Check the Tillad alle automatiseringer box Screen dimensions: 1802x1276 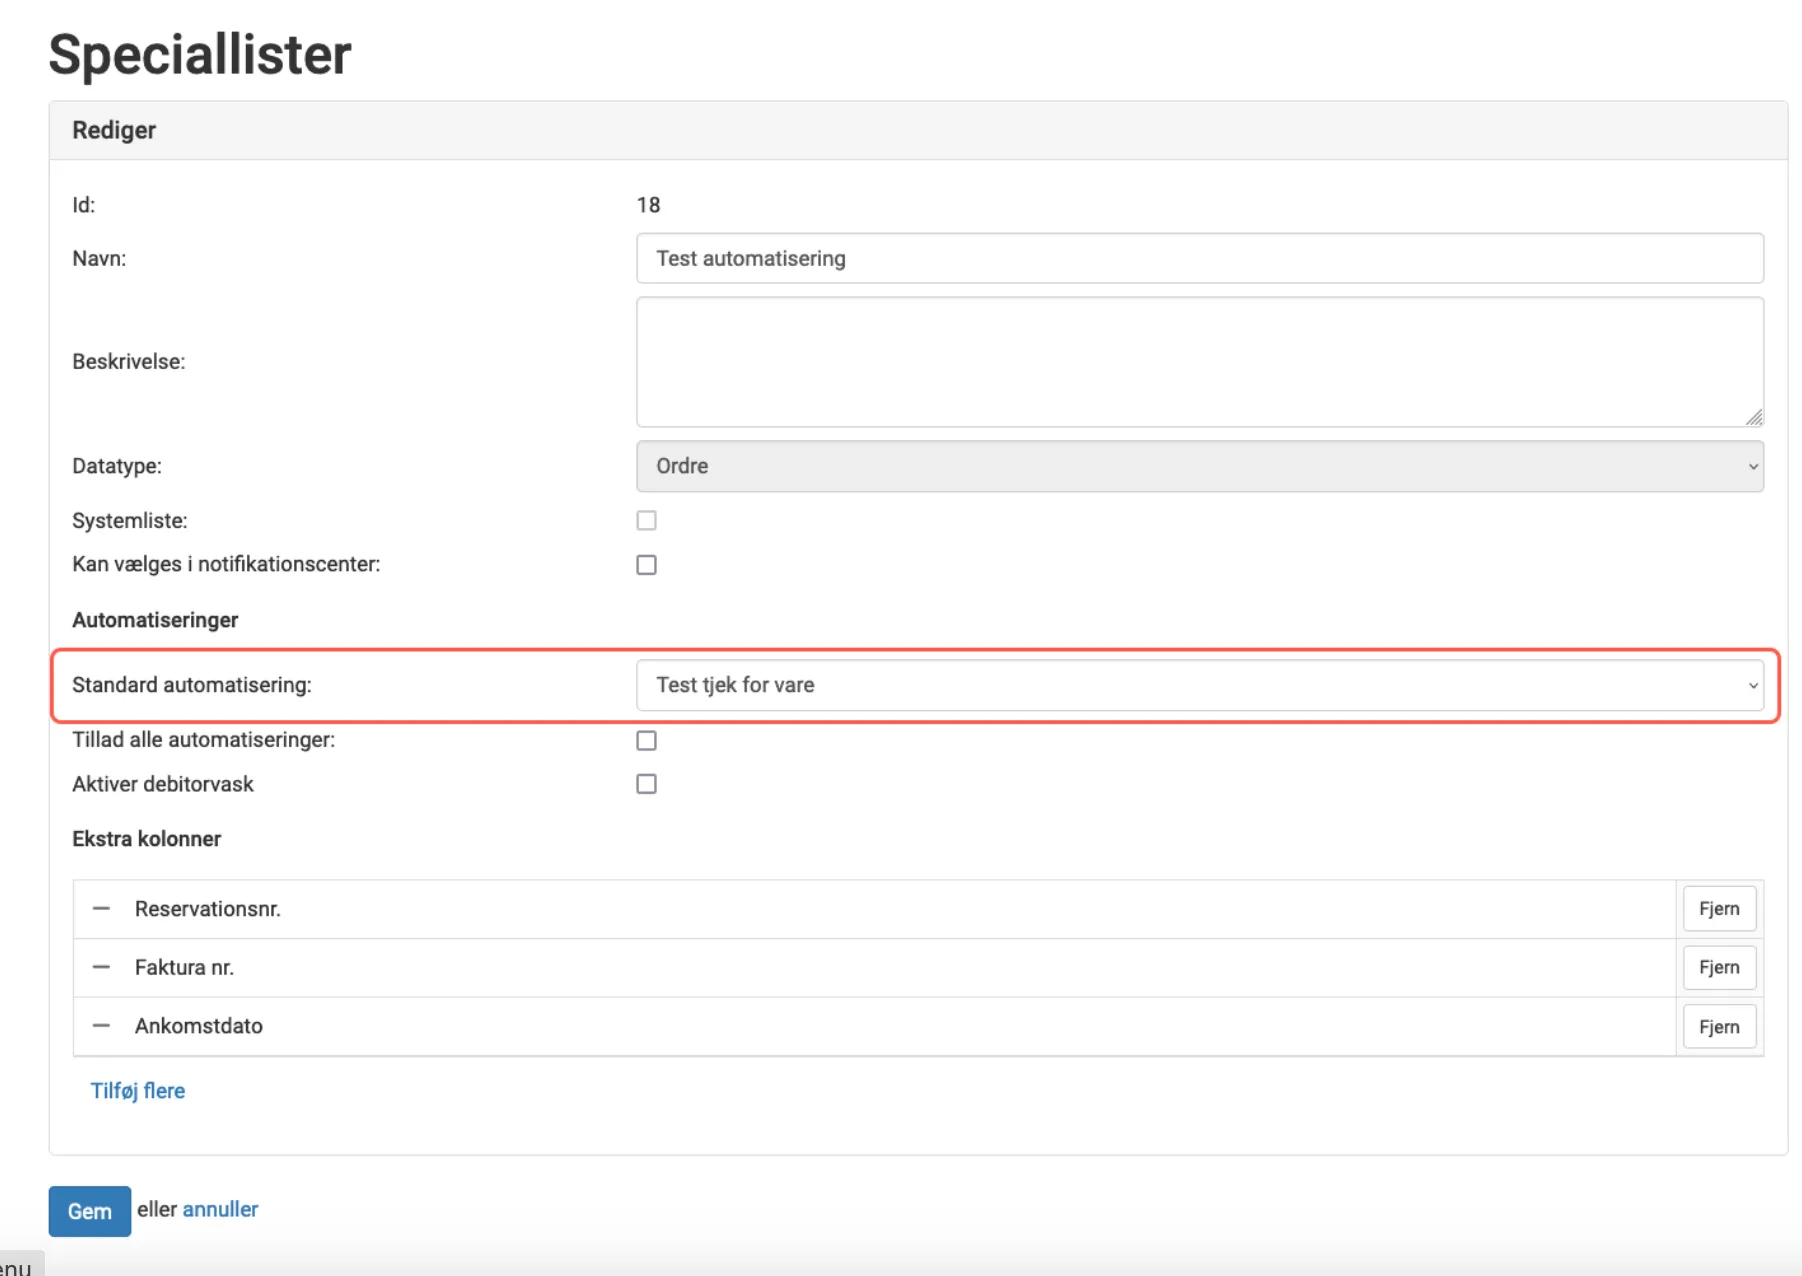click(647, 741)
